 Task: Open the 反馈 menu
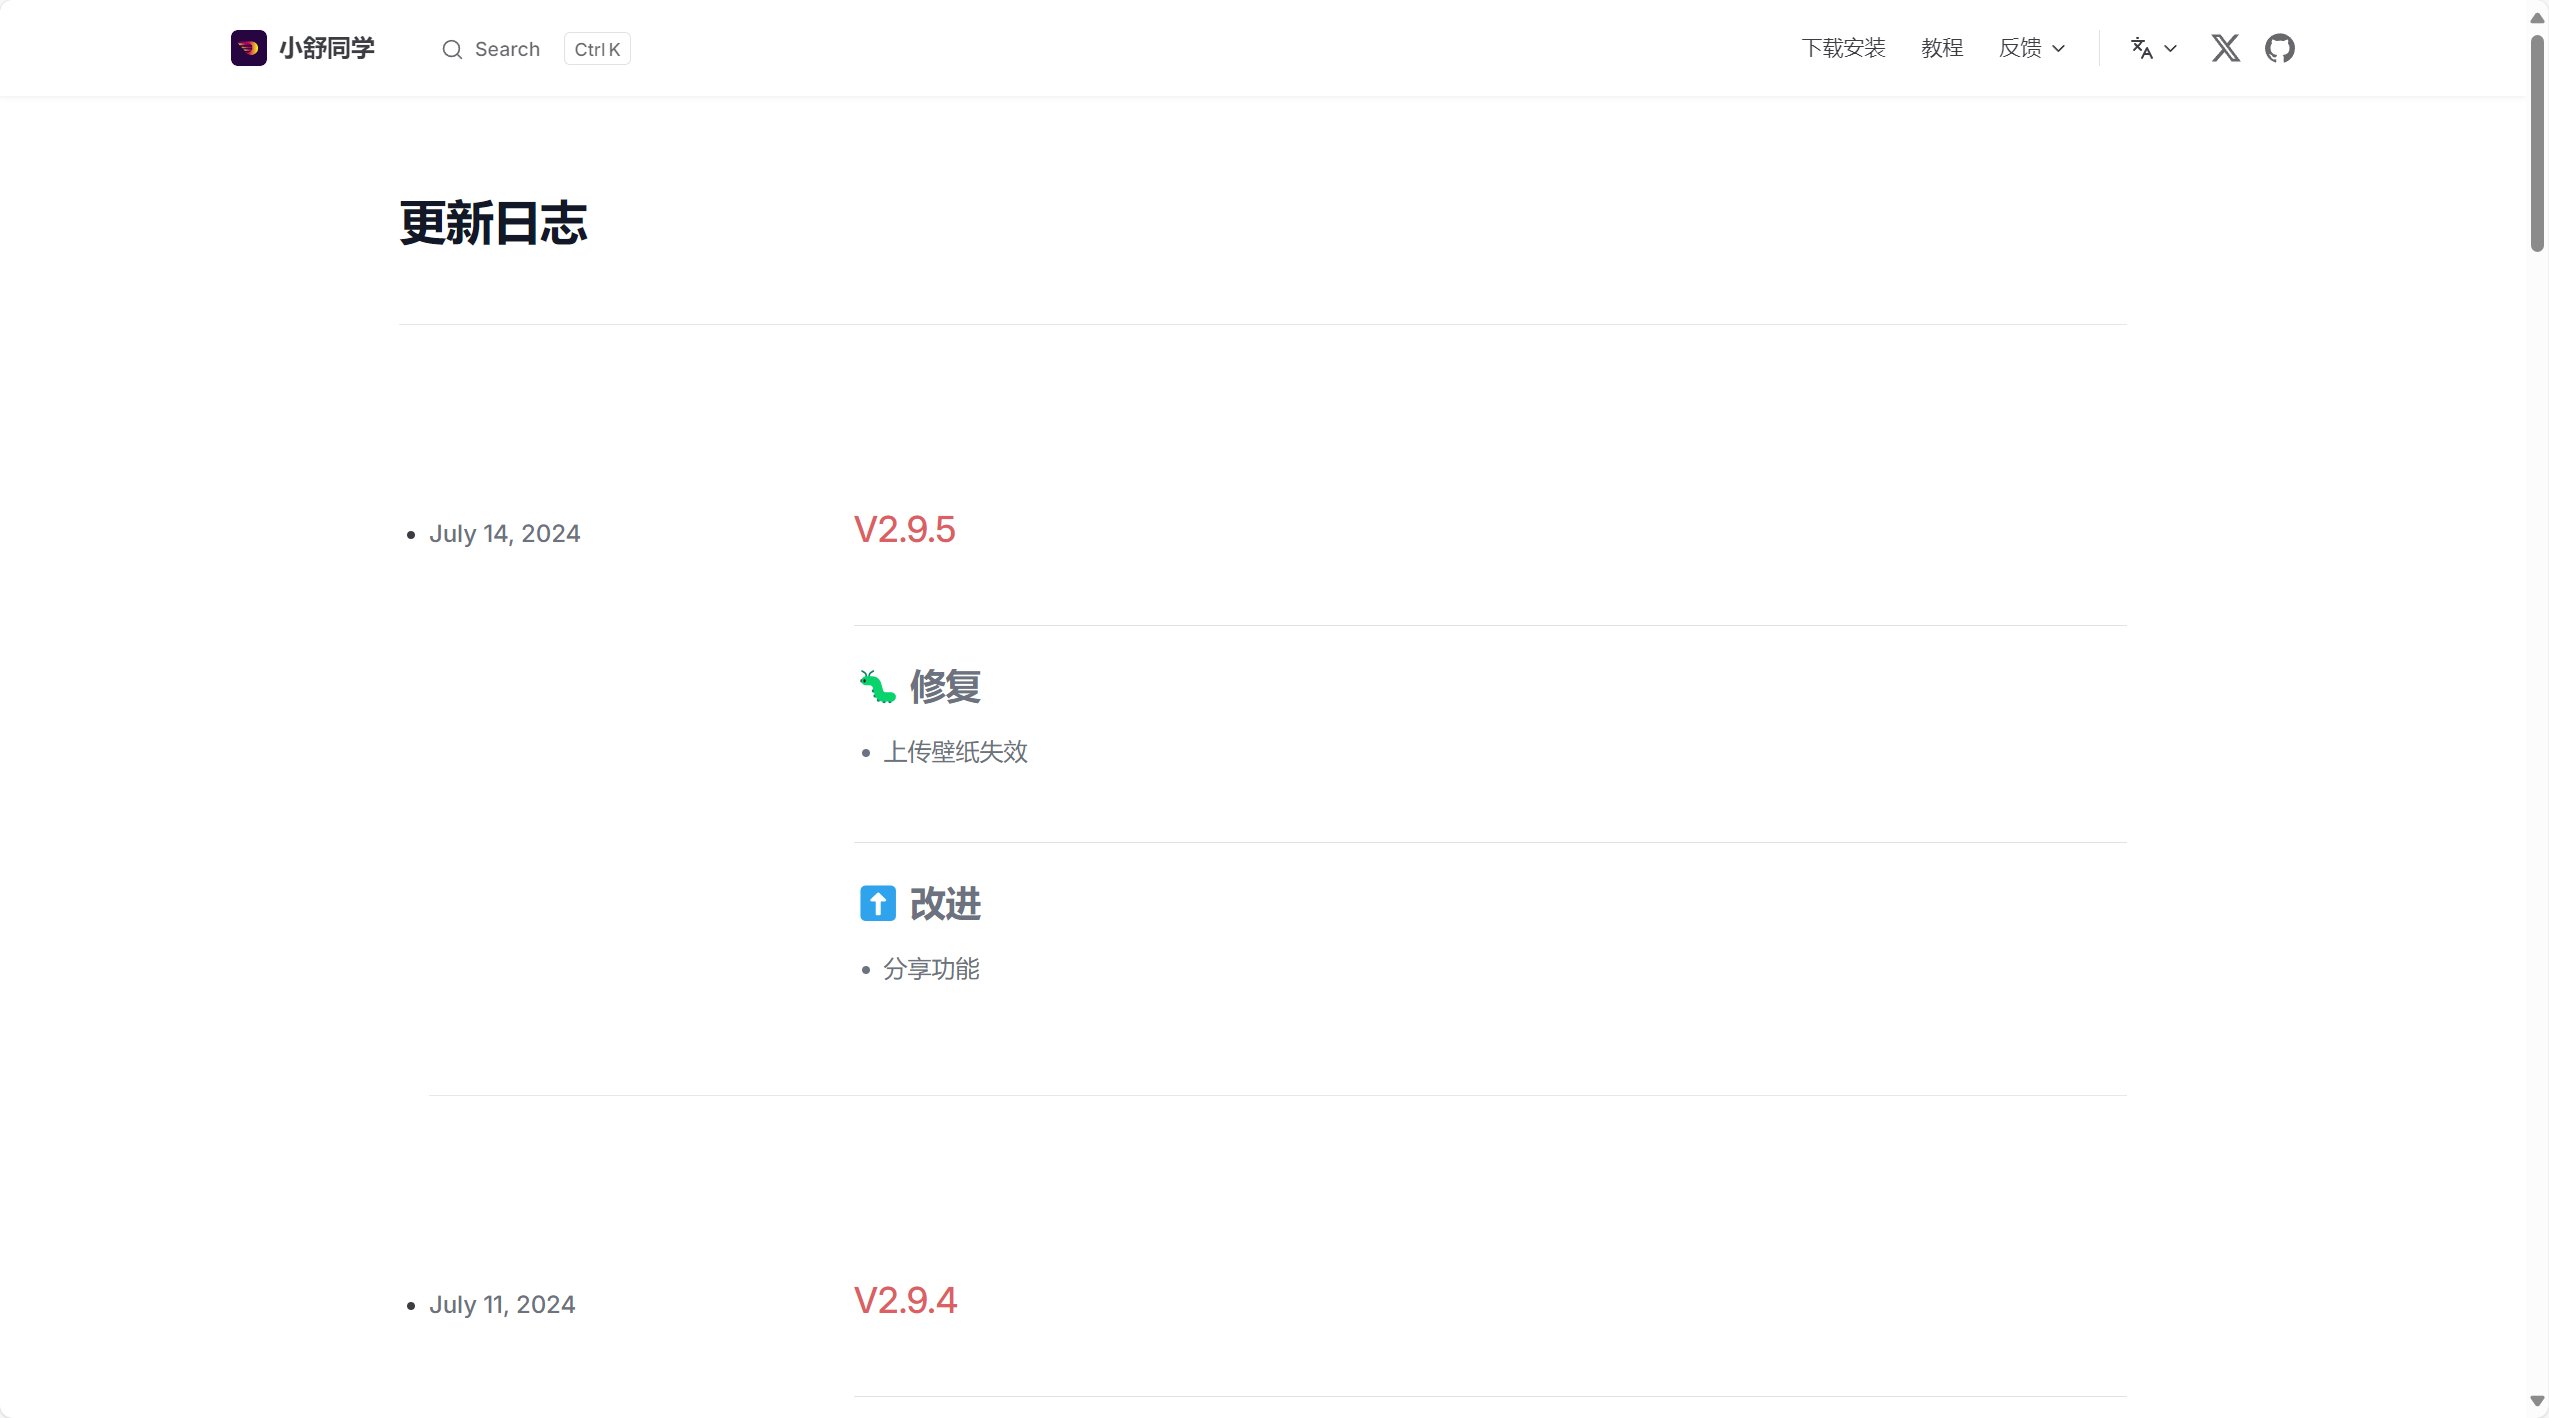pyautogui.click(x=2032, y=48)
